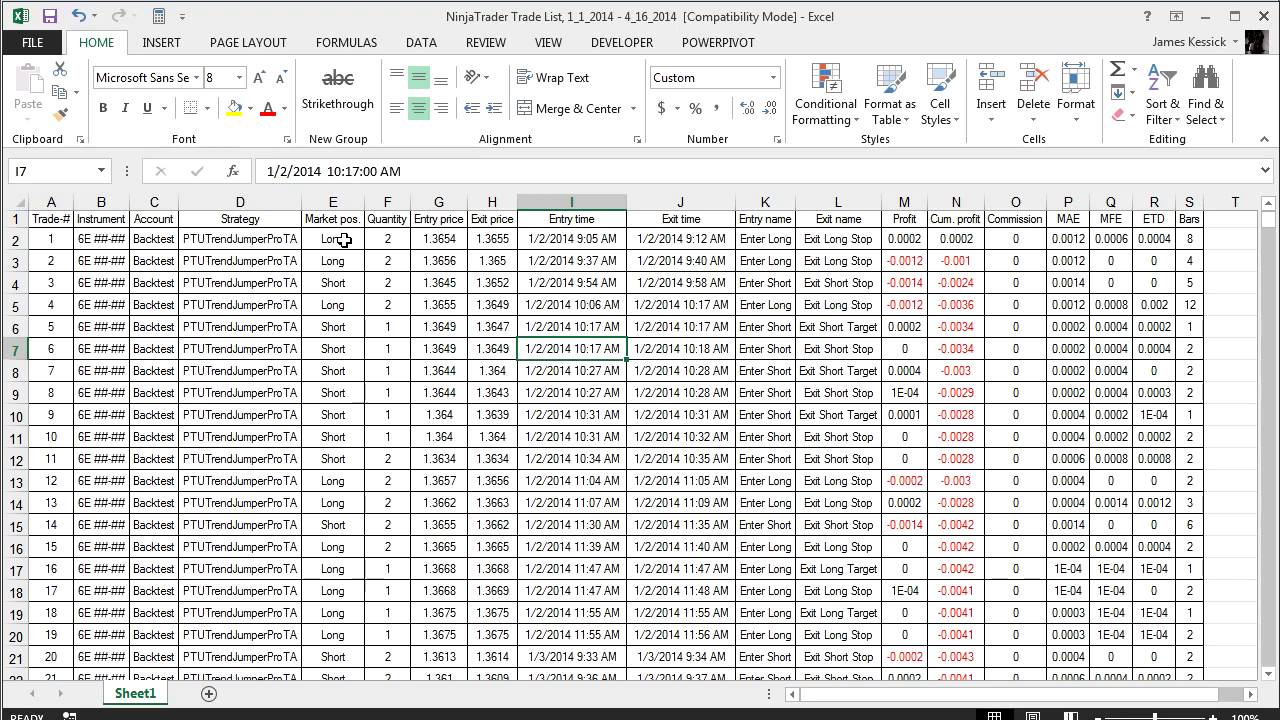Screen dimensions: 1280x720
Task: Apply Accounting dollar number format
Action: 661,108
